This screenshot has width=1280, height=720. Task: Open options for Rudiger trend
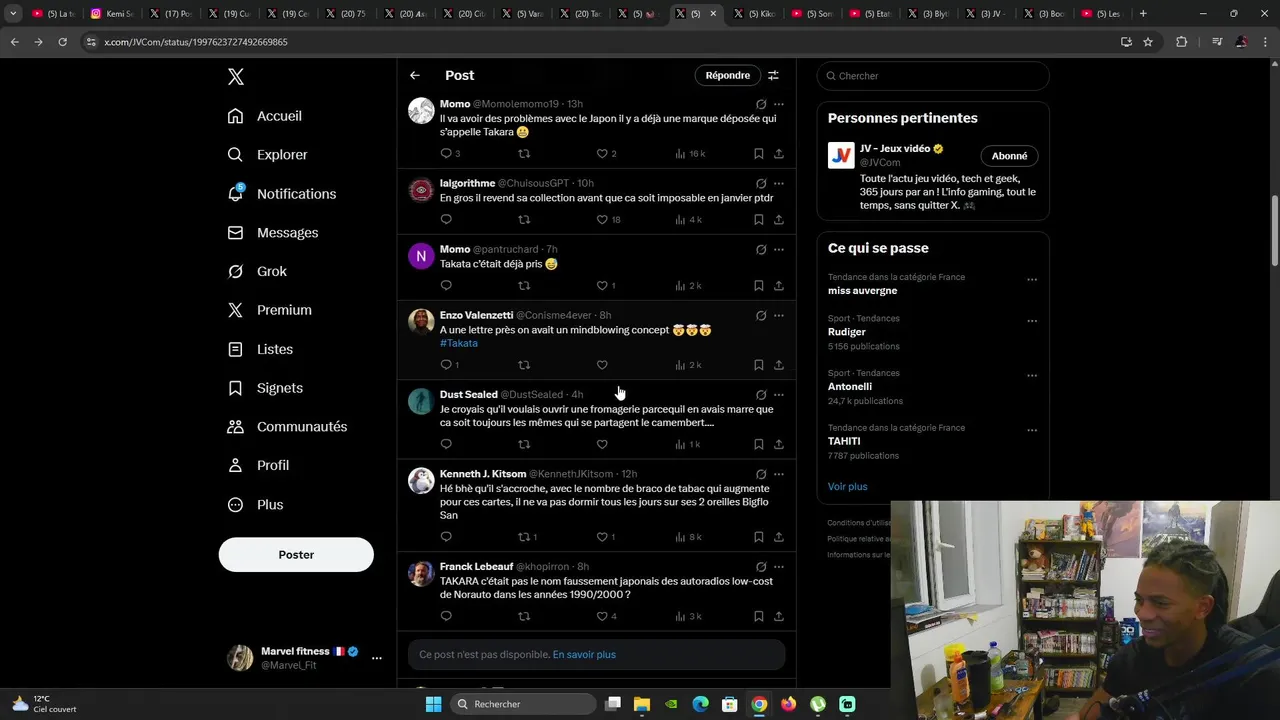(x=1032, y=321)
